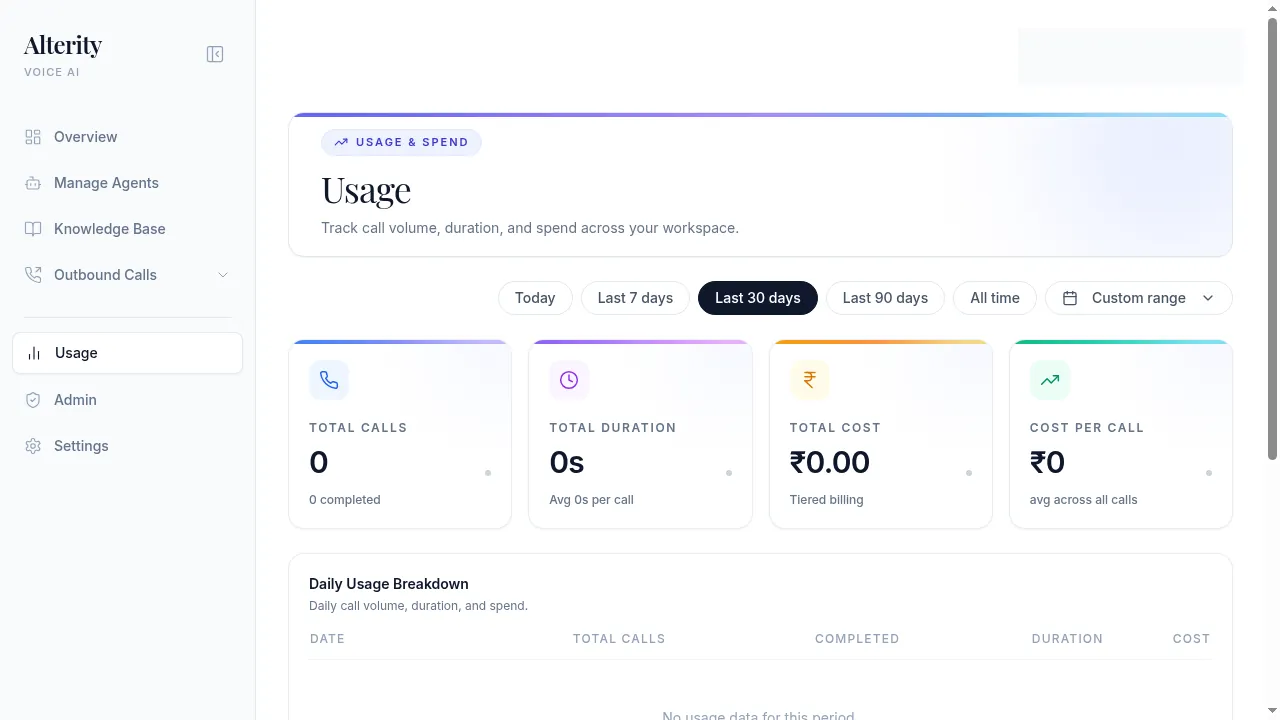Click the Settings gear icon
The width and height of the screenshot is (1280, 720).
point(33,446)
